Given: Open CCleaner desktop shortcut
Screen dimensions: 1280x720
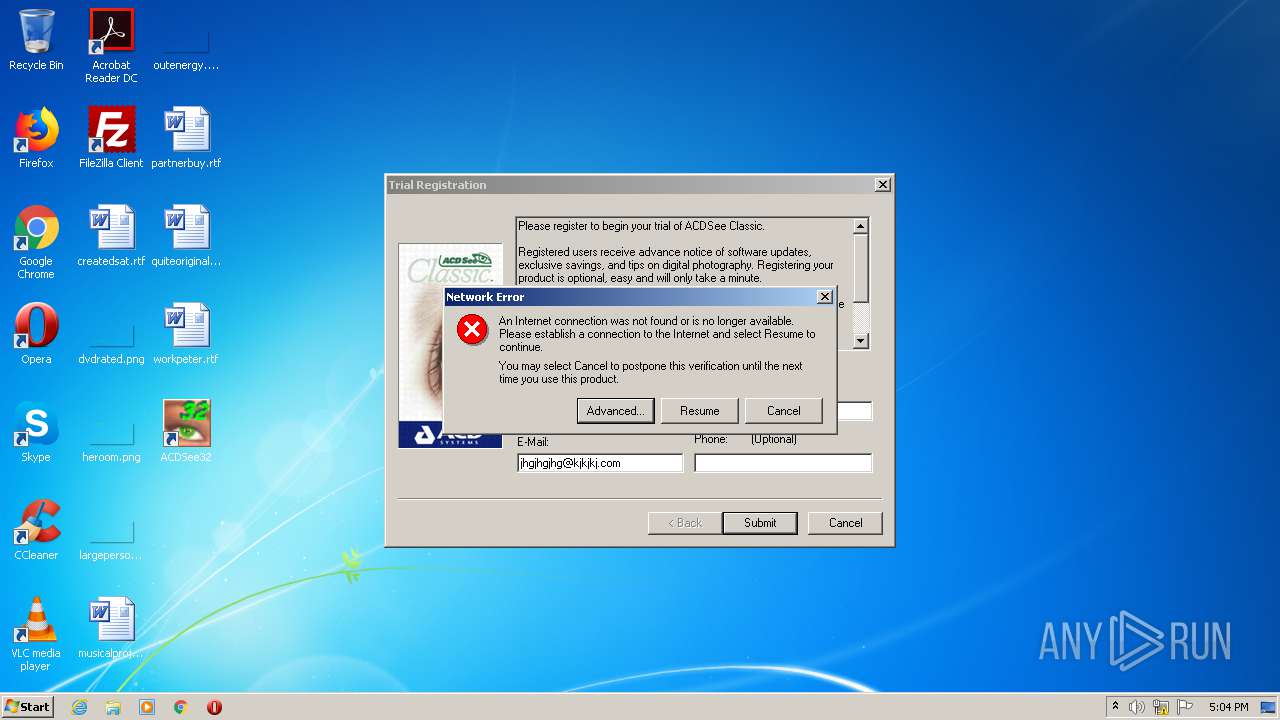Looking at the screenshot, I should (36, 530).
